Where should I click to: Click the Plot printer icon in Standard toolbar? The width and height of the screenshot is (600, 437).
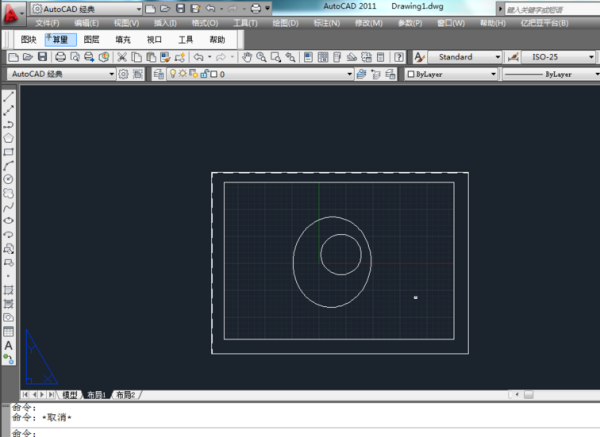(60, 57)
